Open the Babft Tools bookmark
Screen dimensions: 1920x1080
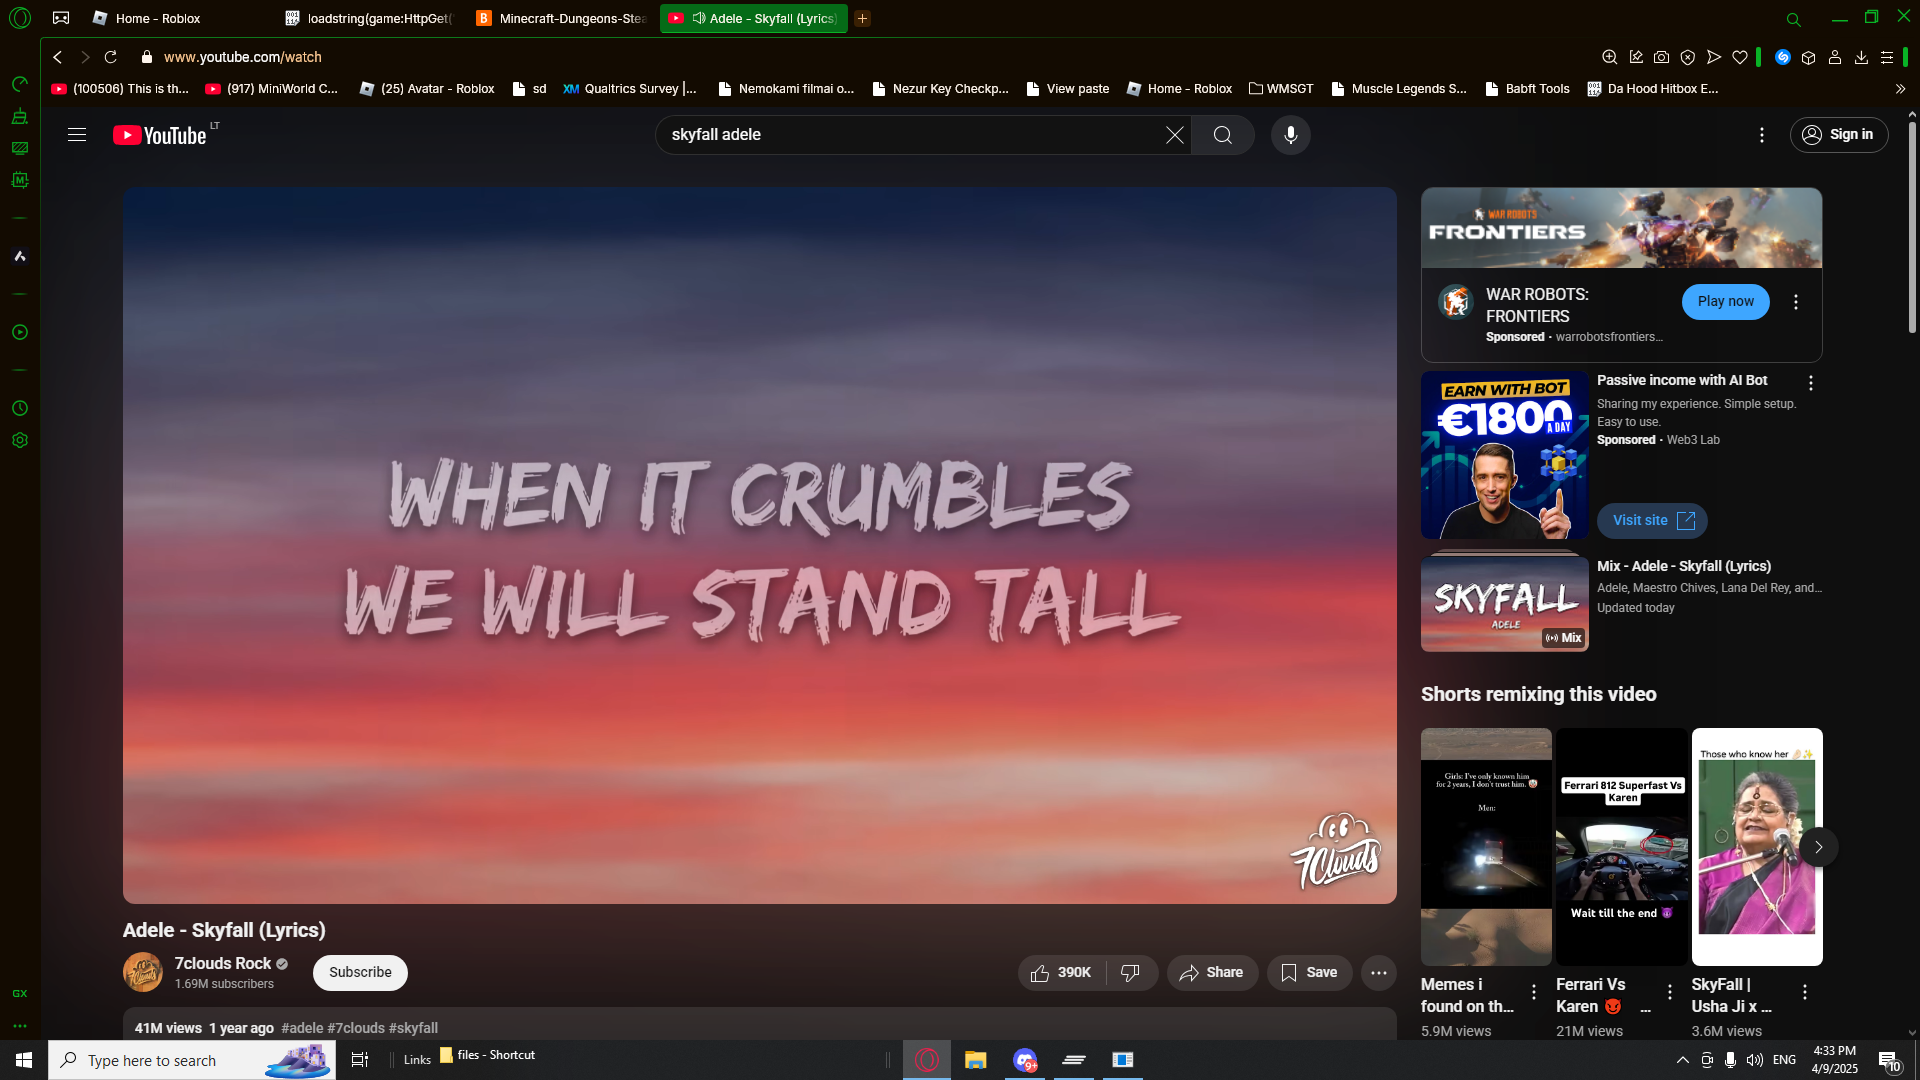click(x=1527, y=89)
